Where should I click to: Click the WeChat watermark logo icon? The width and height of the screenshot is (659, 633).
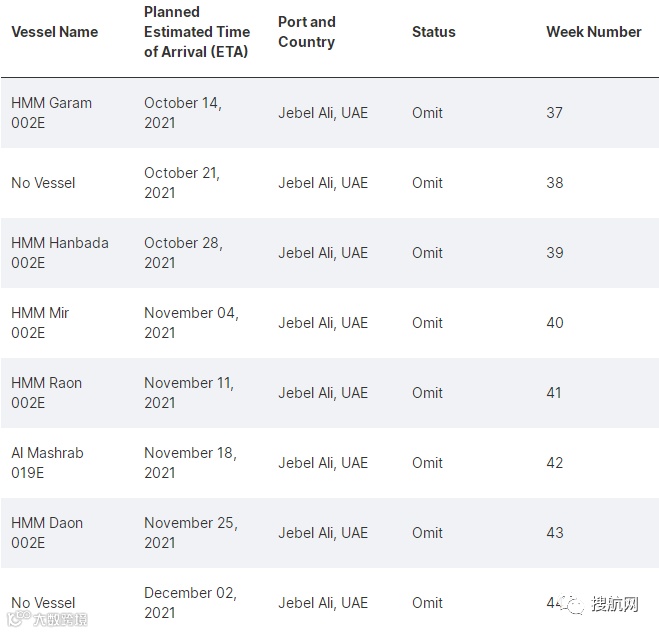click(572, 604)
